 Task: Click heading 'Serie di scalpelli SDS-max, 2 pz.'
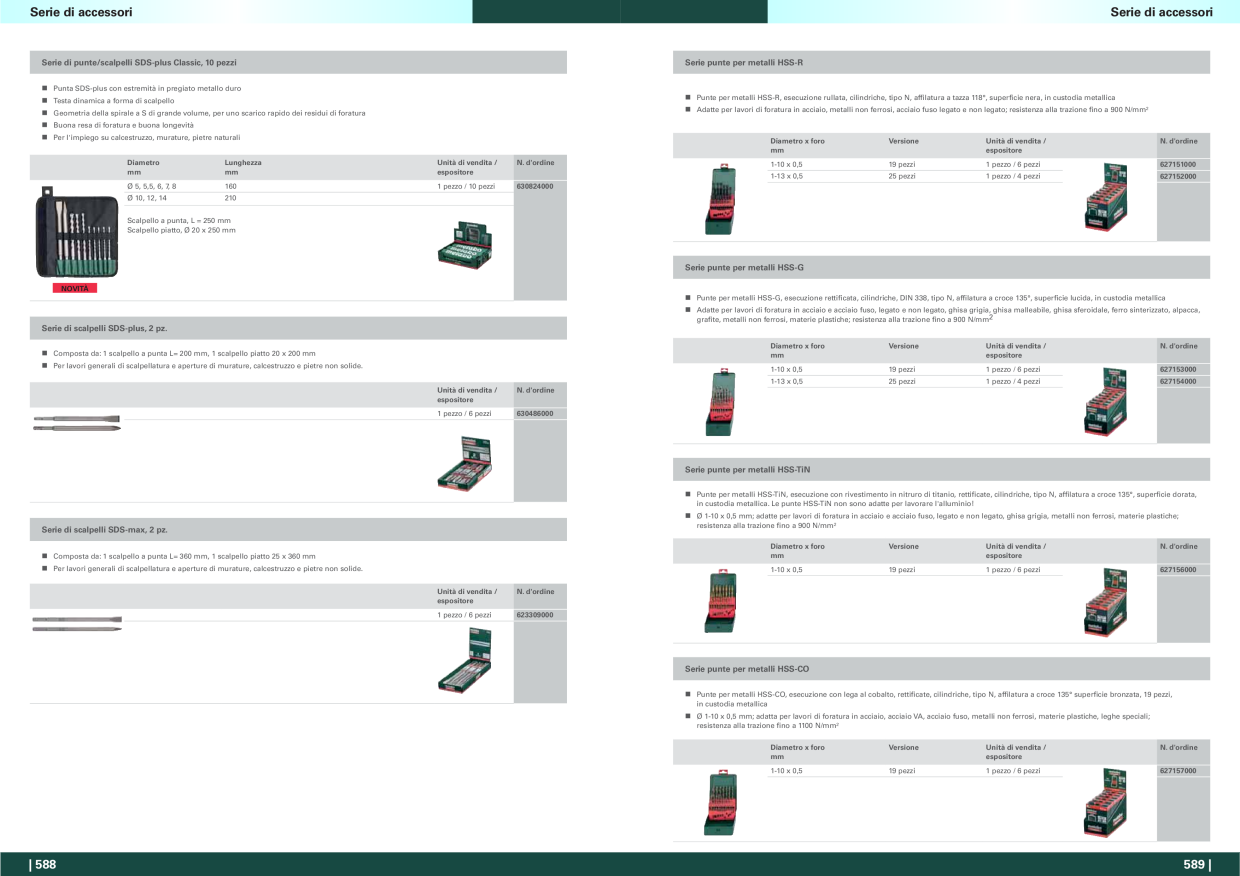point(105,530)
